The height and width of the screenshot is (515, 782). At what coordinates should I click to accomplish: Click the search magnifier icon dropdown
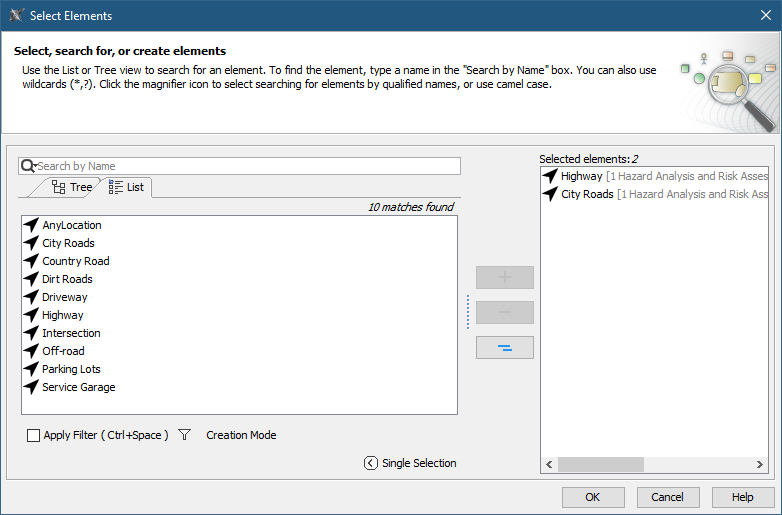click(28, 166)
